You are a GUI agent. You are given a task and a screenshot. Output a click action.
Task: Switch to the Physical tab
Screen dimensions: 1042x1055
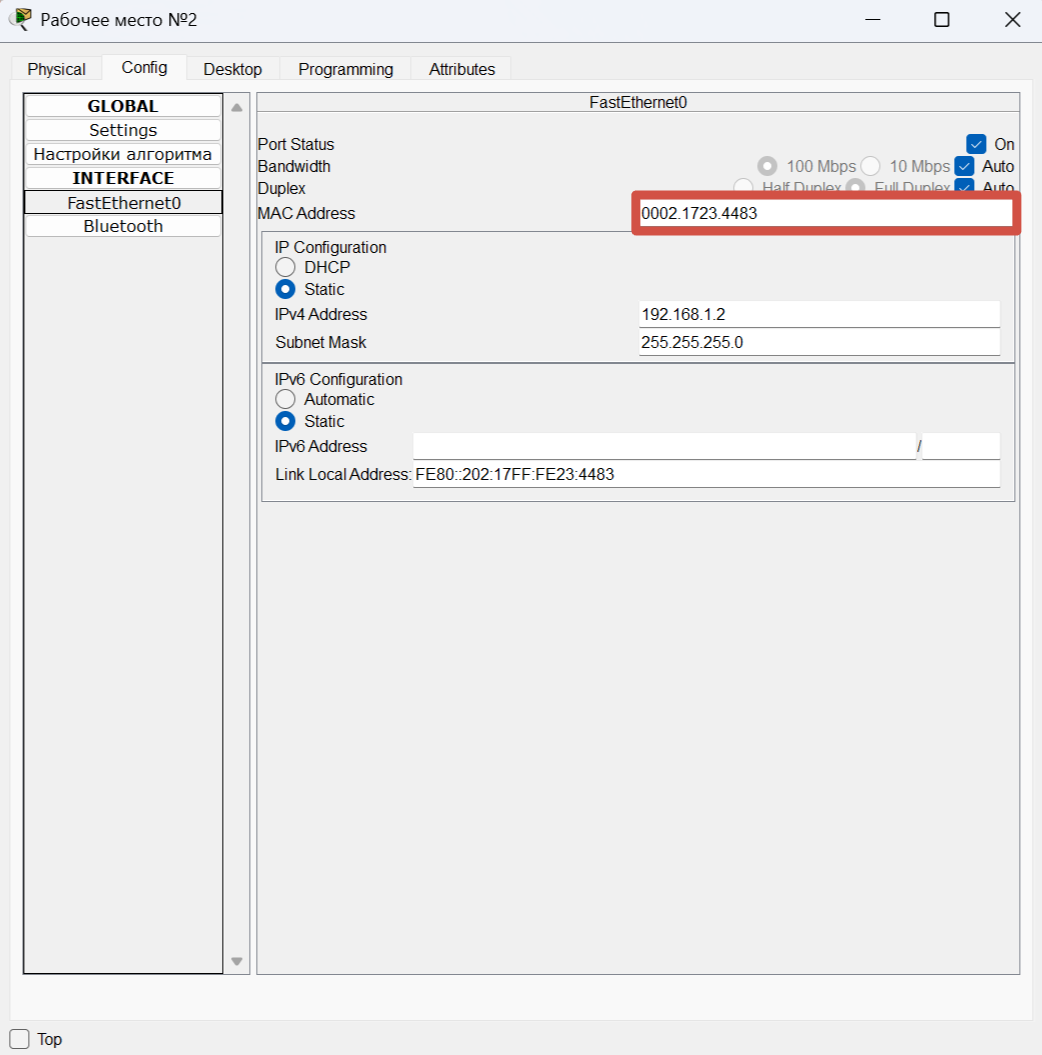pos(57,69)
